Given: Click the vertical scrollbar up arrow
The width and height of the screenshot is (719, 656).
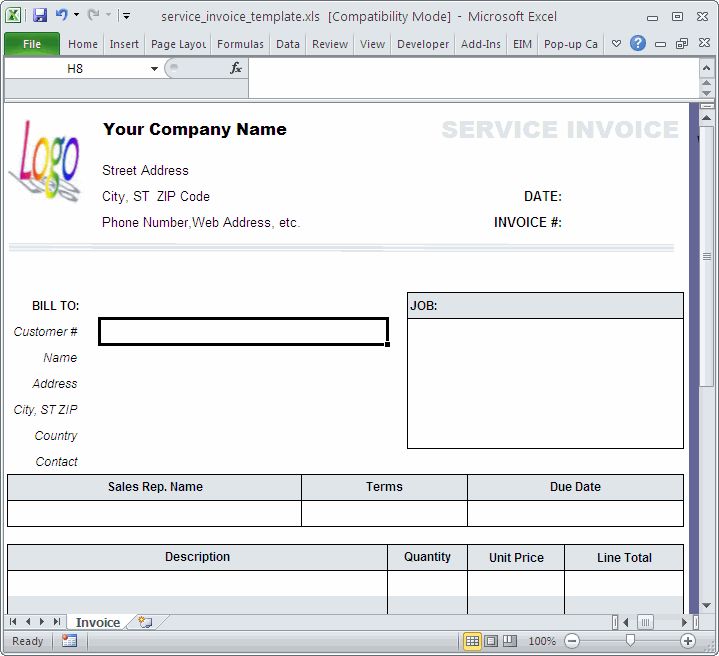Looking at the screenshot, I should (706, 118).
